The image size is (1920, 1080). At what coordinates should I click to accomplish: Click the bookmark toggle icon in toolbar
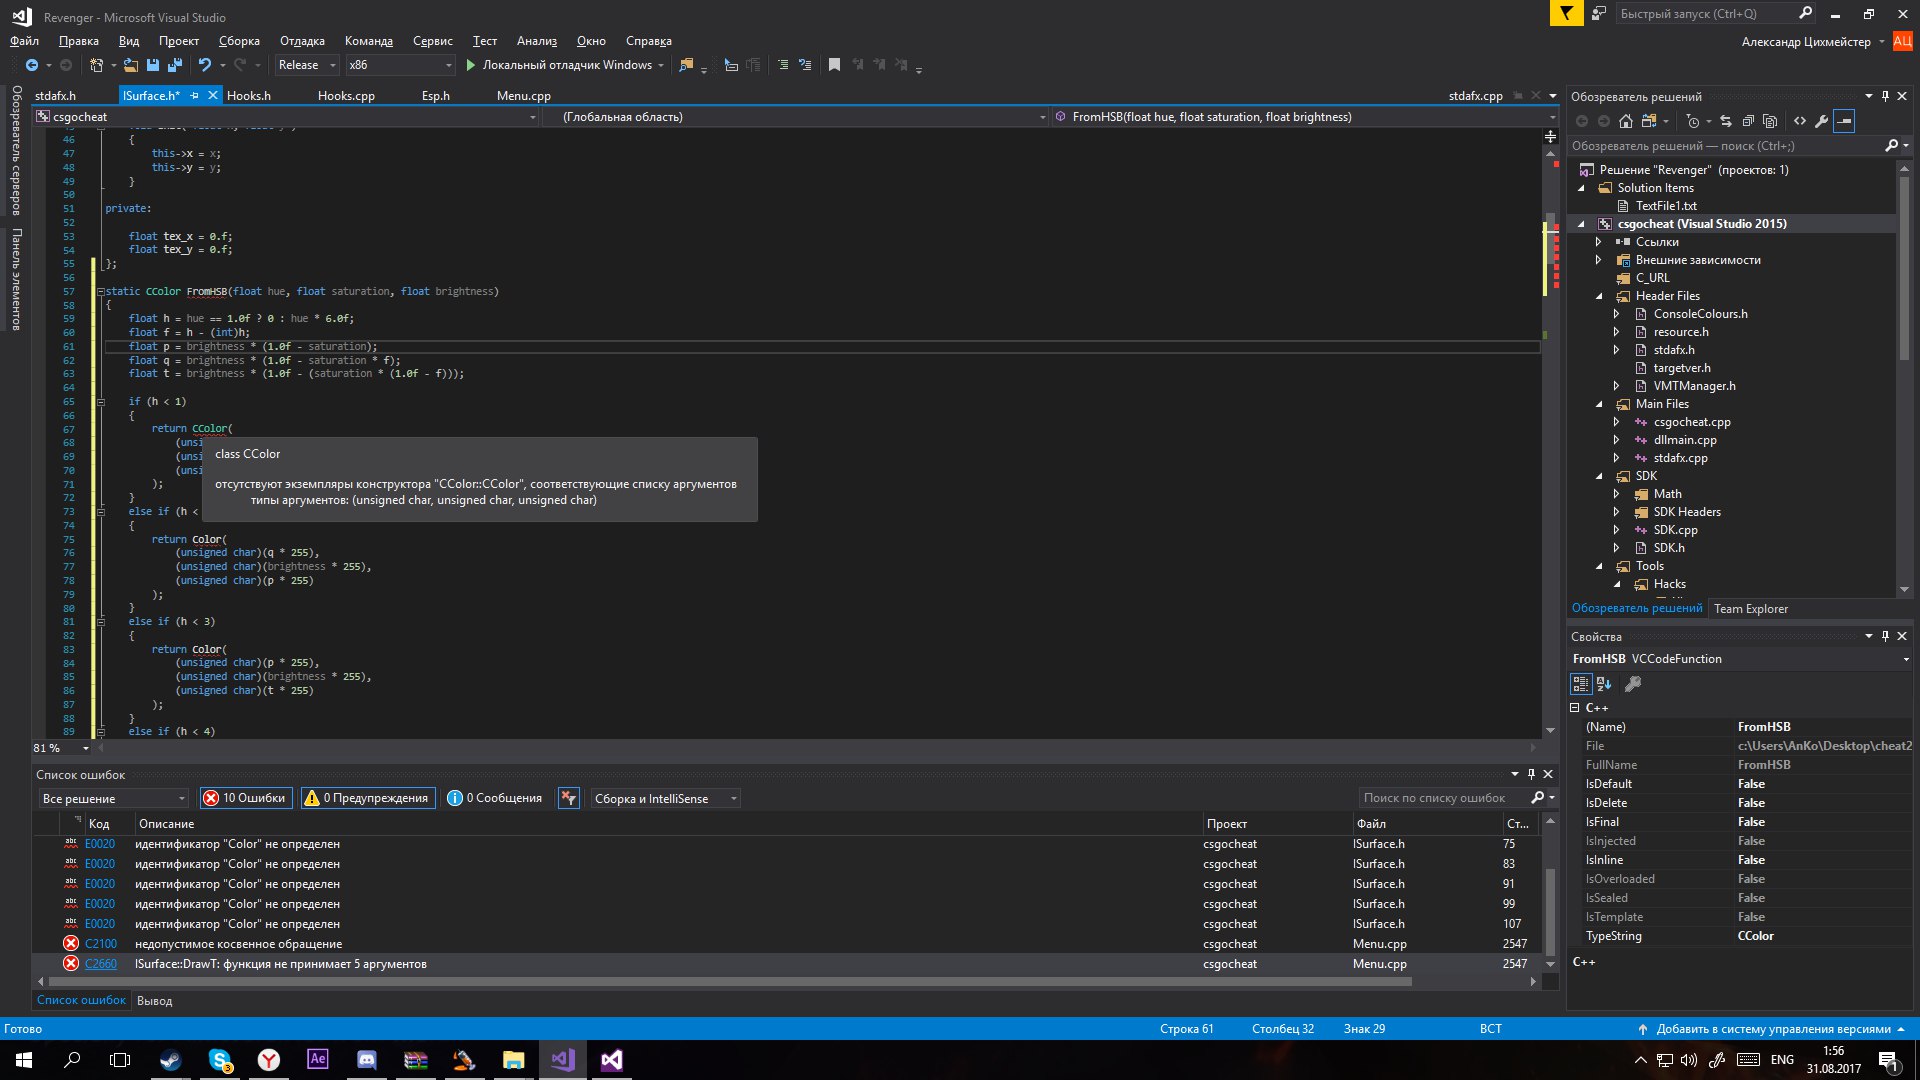click(834, 65)
